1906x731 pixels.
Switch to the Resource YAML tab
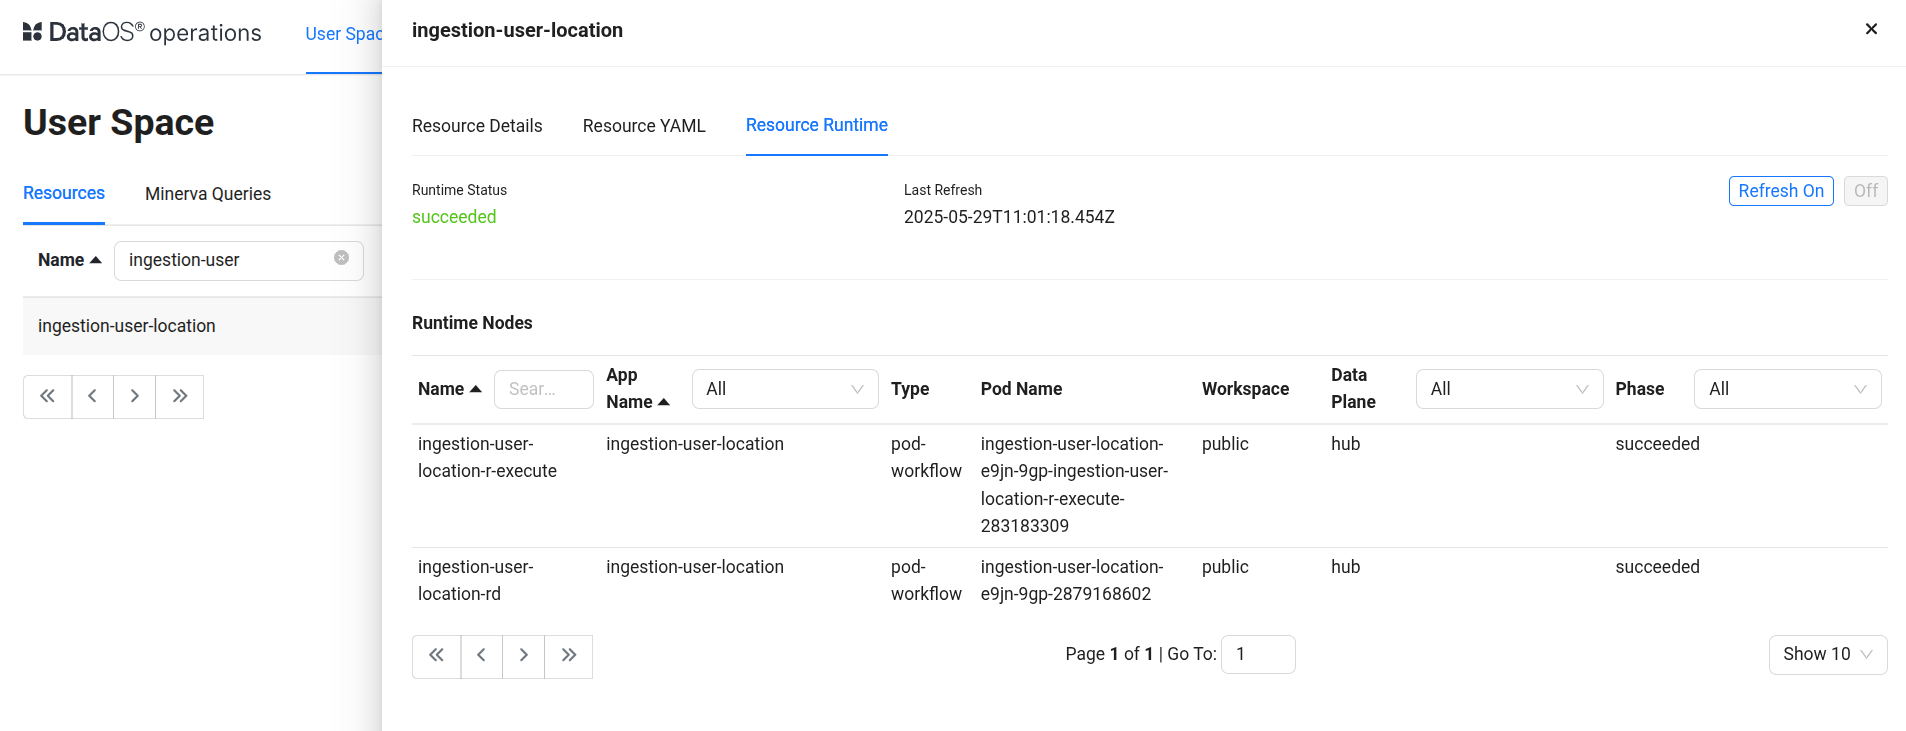click(x=644, y=126)
